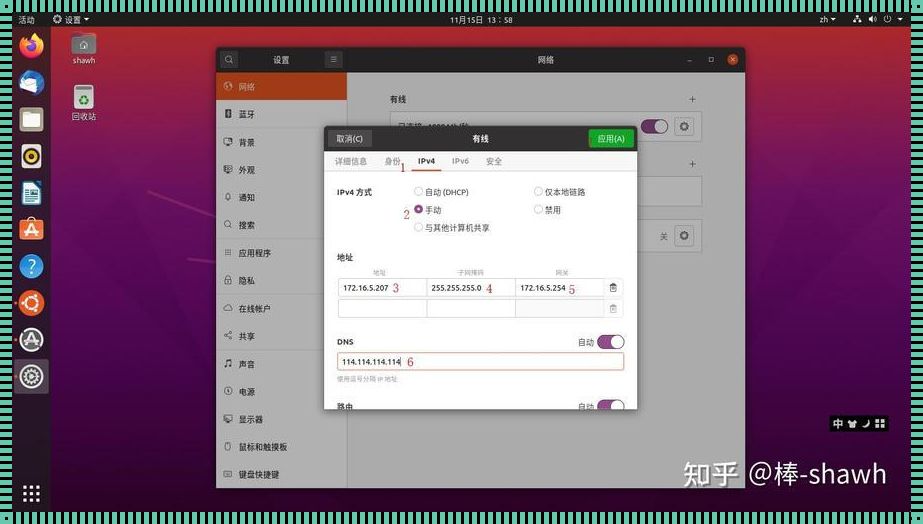923x524 pixels.
Task: Click 活动 in the top bar
Action: click(x=26, y=19)
